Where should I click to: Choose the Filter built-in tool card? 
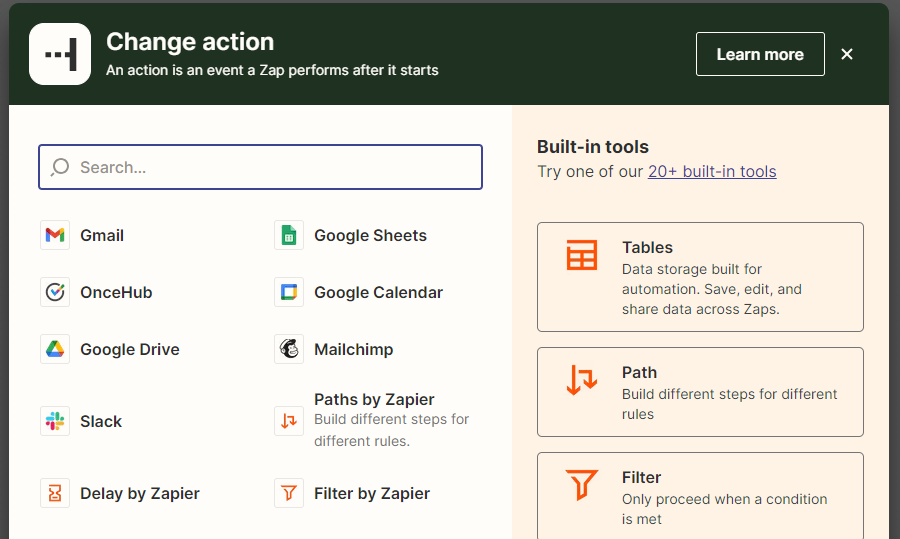click(x=700, y=496)
